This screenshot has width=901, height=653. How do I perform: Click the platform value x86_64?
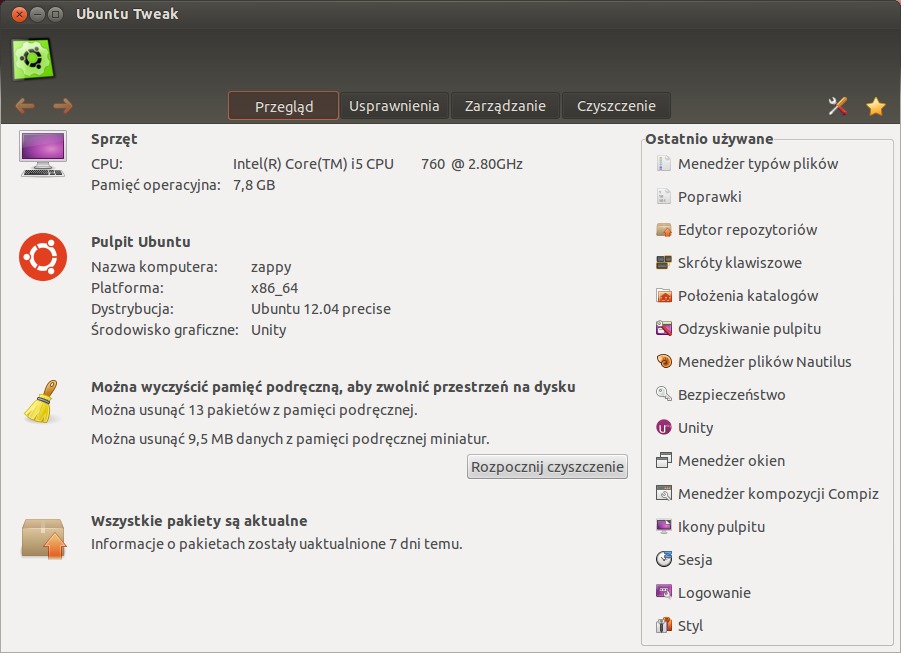point(275,288)
